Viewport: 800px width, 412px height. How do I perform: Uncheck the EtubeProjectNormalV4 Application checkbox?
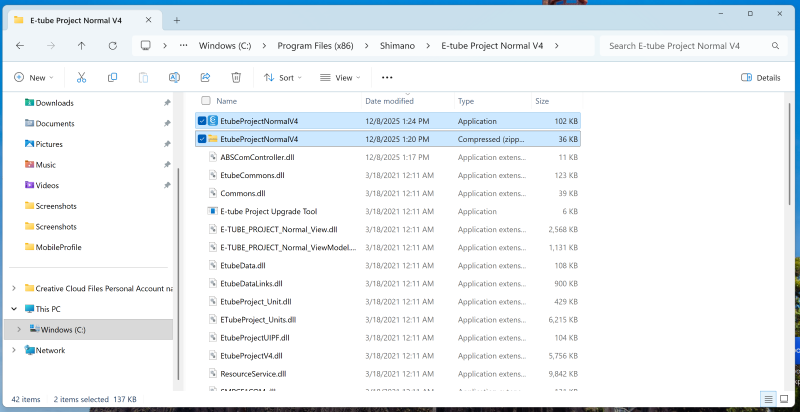(x=202, y=121)
